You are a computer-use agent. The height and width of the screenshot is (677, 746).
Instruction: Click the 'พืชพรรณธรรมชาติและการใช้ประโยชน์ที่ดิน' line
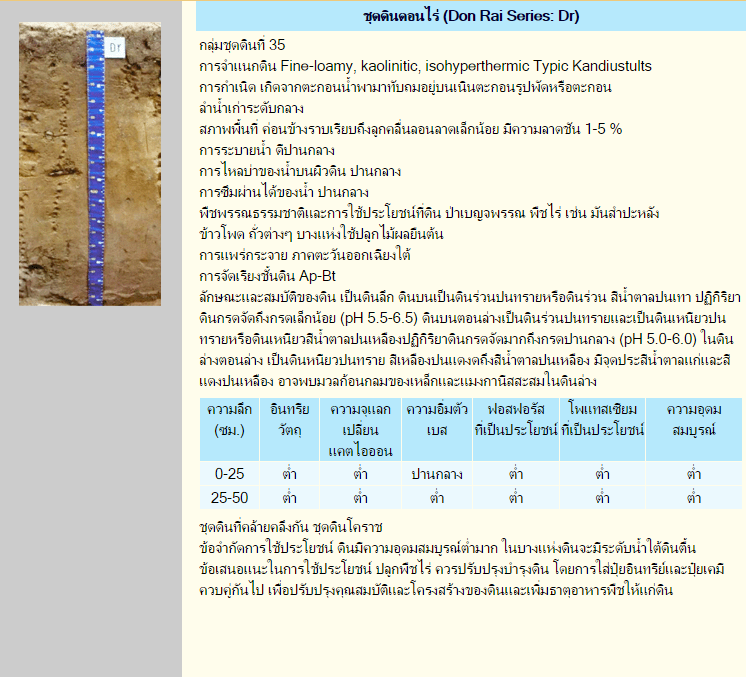(429, 213)
